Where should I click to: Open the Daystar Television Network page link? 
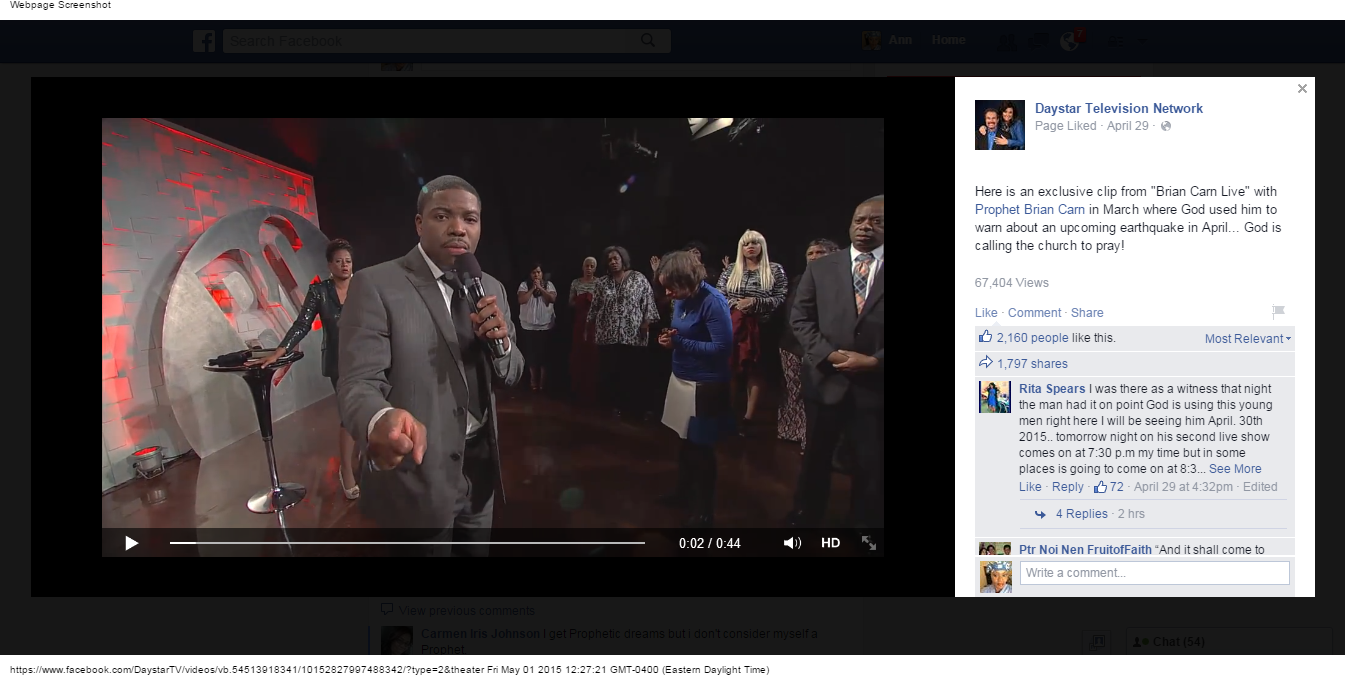[x=1119, y=108]
